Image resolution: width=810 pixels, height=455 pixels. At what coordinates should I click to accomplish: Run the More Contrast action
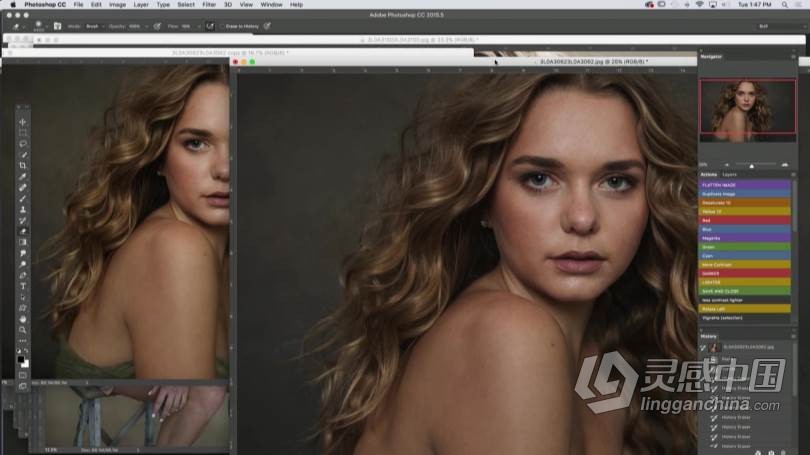click(745, 264)
